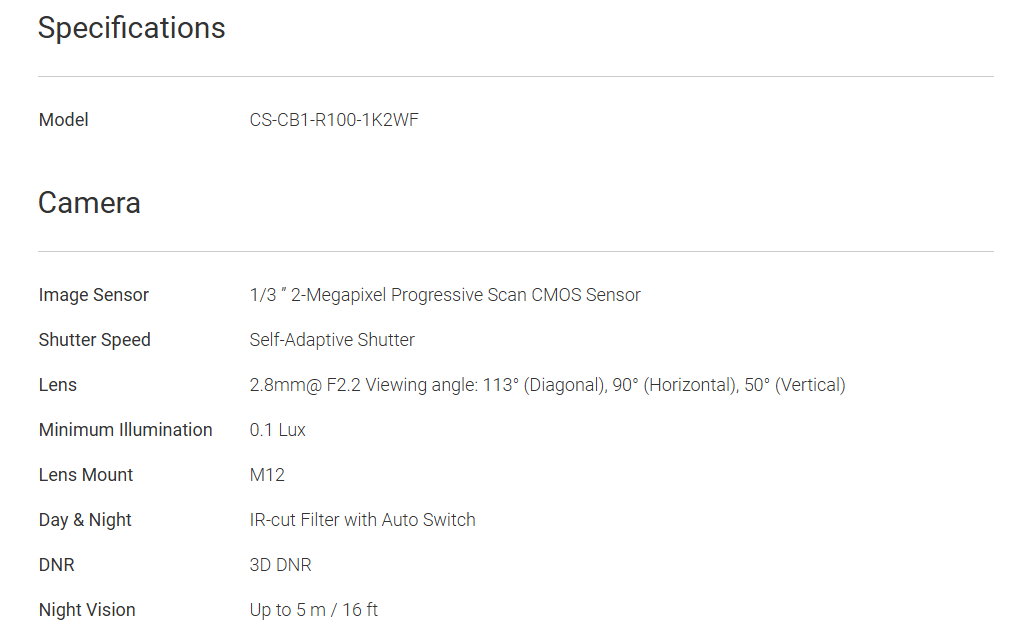This screenshot has width=1012, height=640.
Task: Click the Lens row label
Action: point(57,385)
